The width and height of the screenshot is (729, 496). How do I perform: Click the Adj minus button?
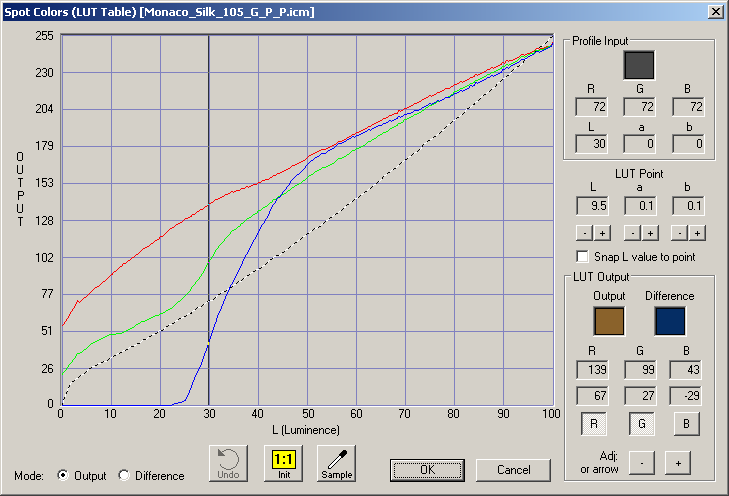[642, 463]
